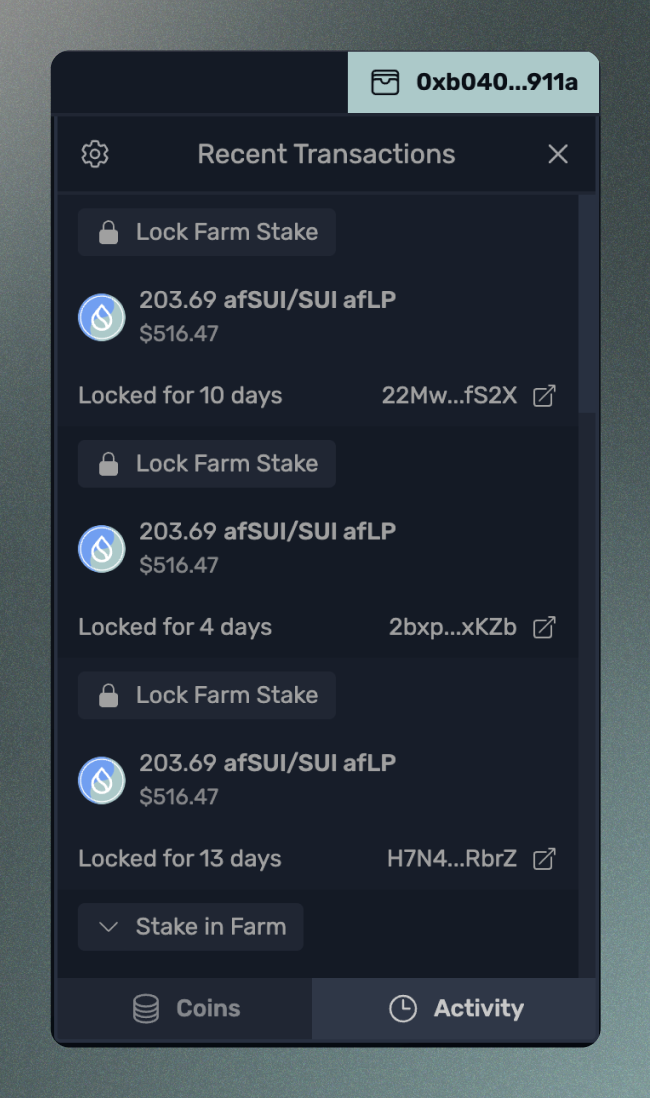The height and width of the screenshot is (1098, 650).
Task: Open external link for transaction 2bxp...xKZb
Action: 544,627
